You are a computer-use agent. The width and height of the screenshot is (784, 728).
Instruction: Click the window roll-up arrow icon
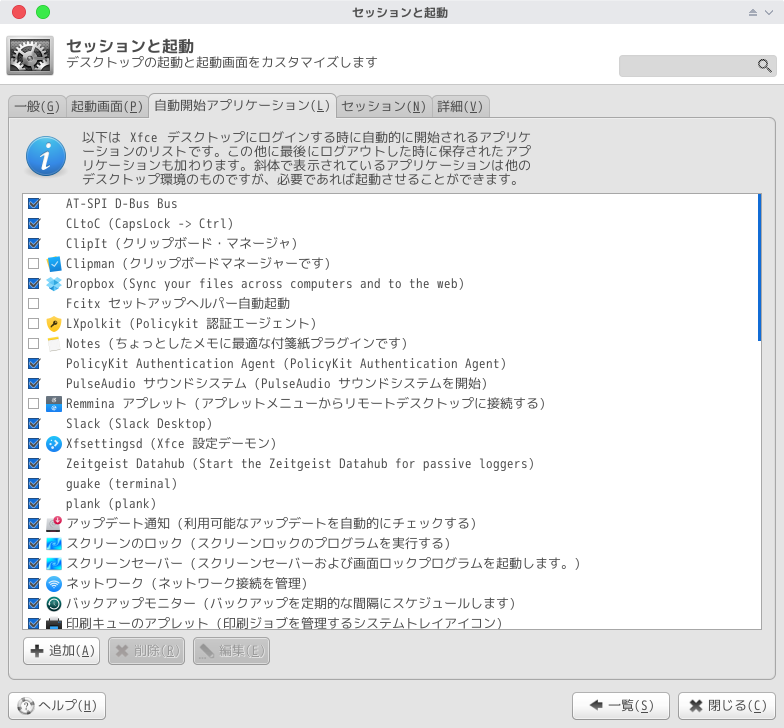click(x=752, y=12)
